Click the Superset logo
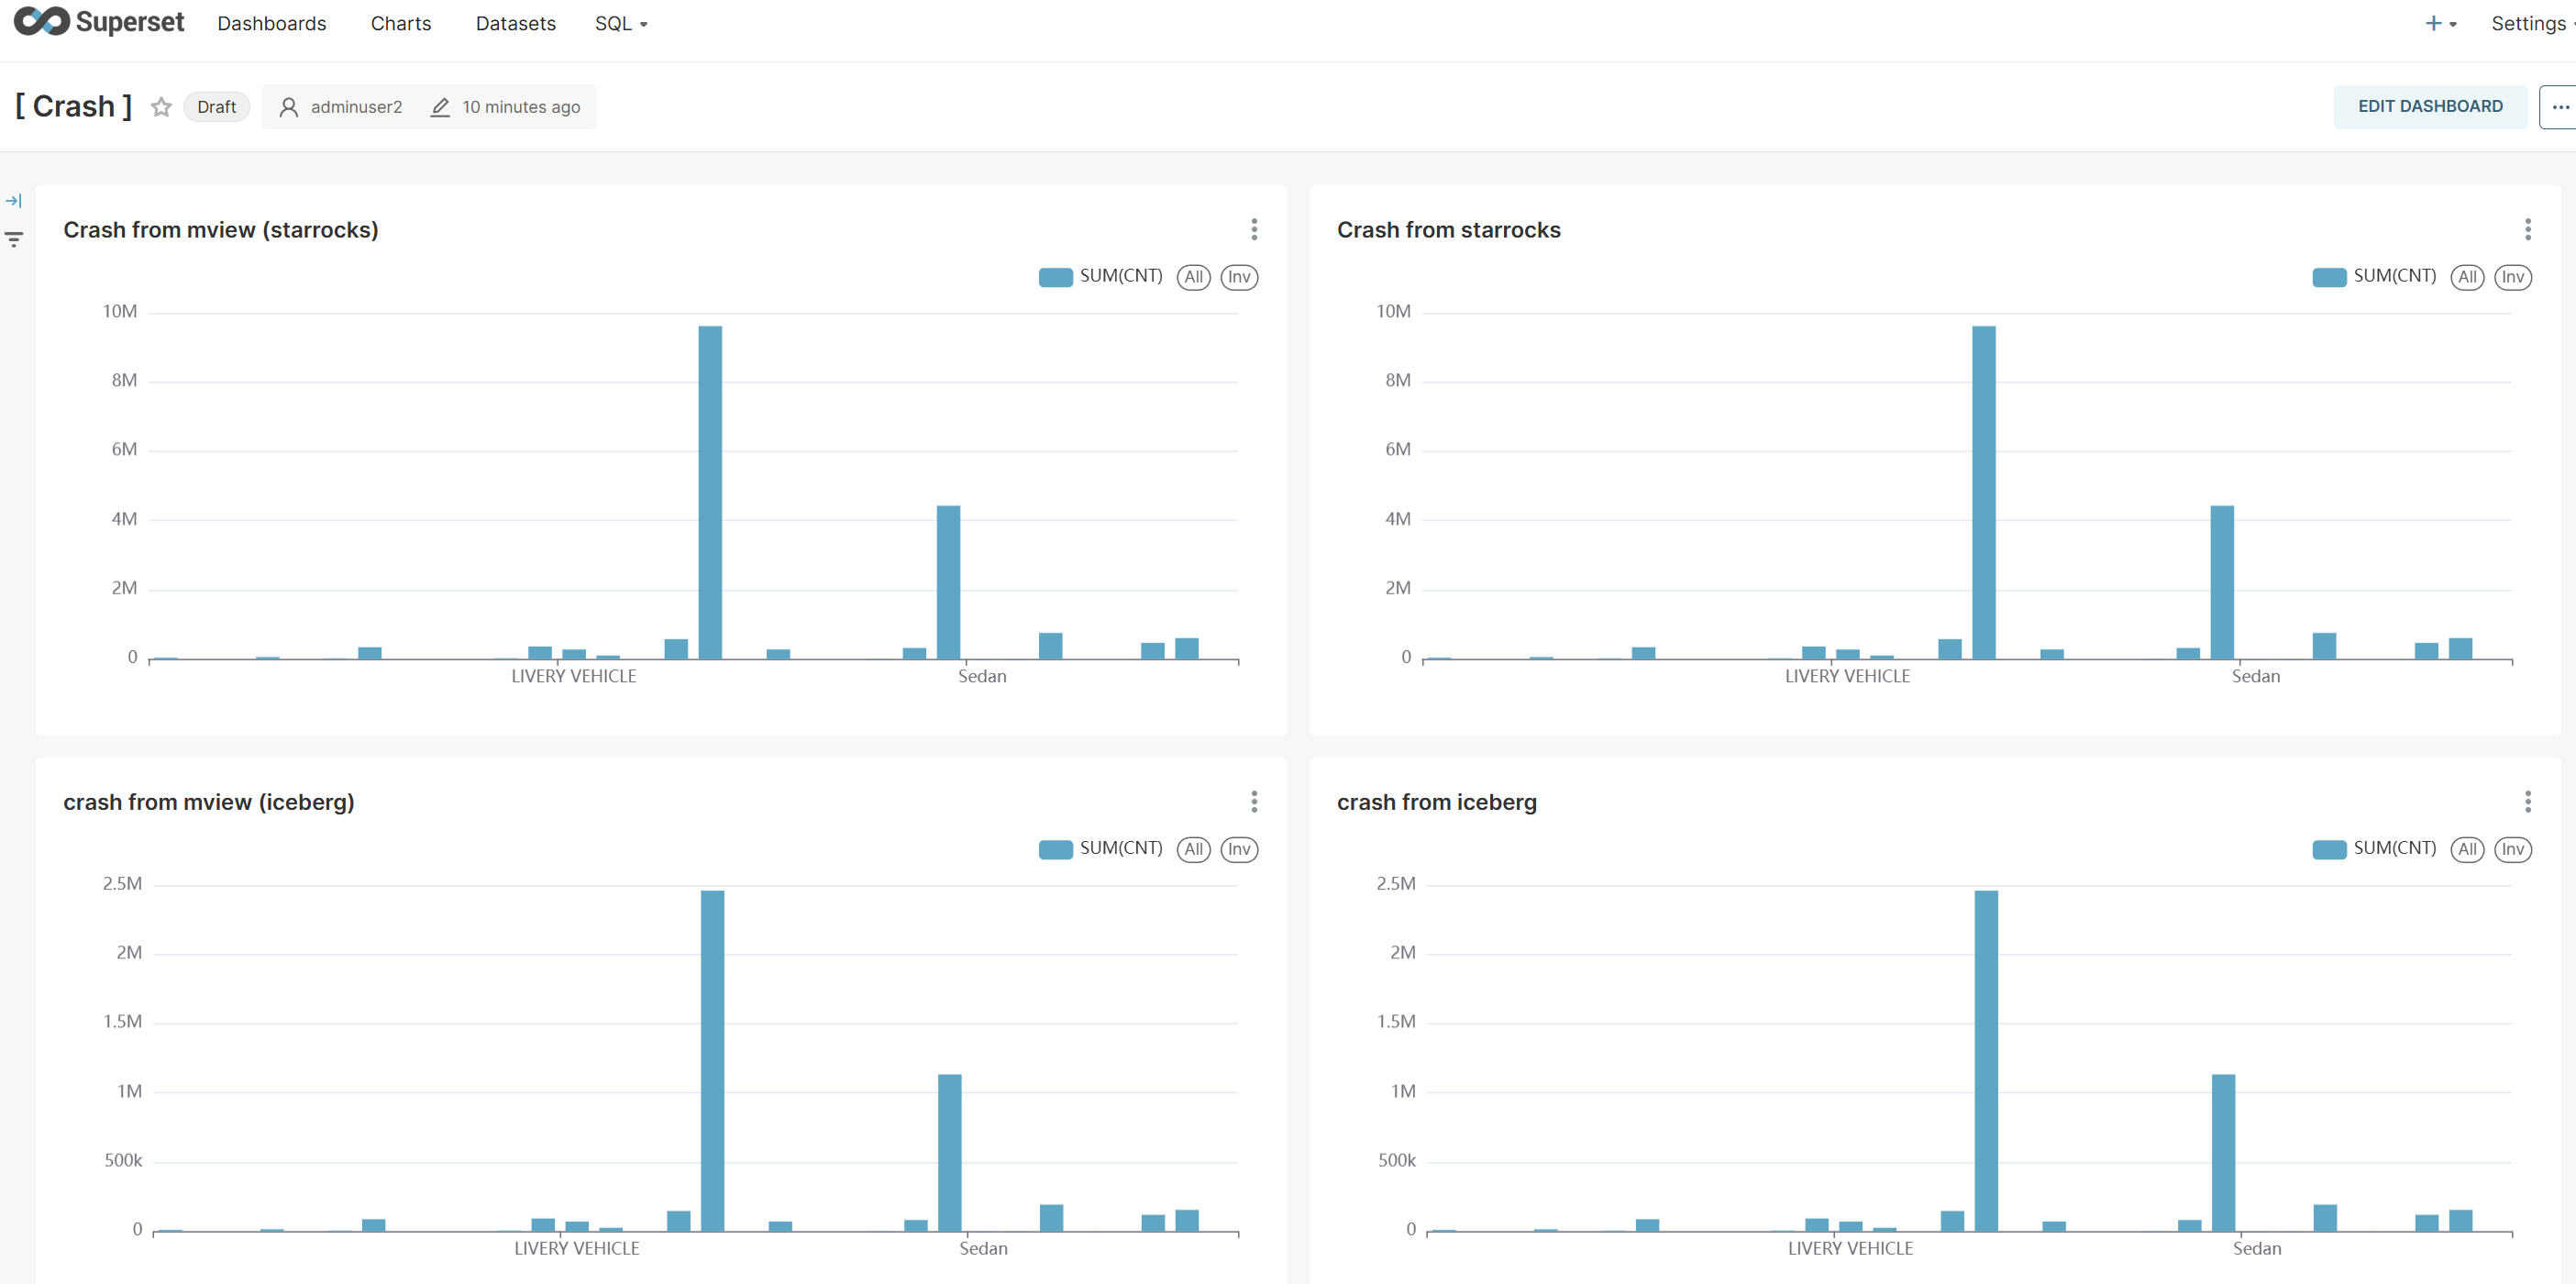 (99, 22)
